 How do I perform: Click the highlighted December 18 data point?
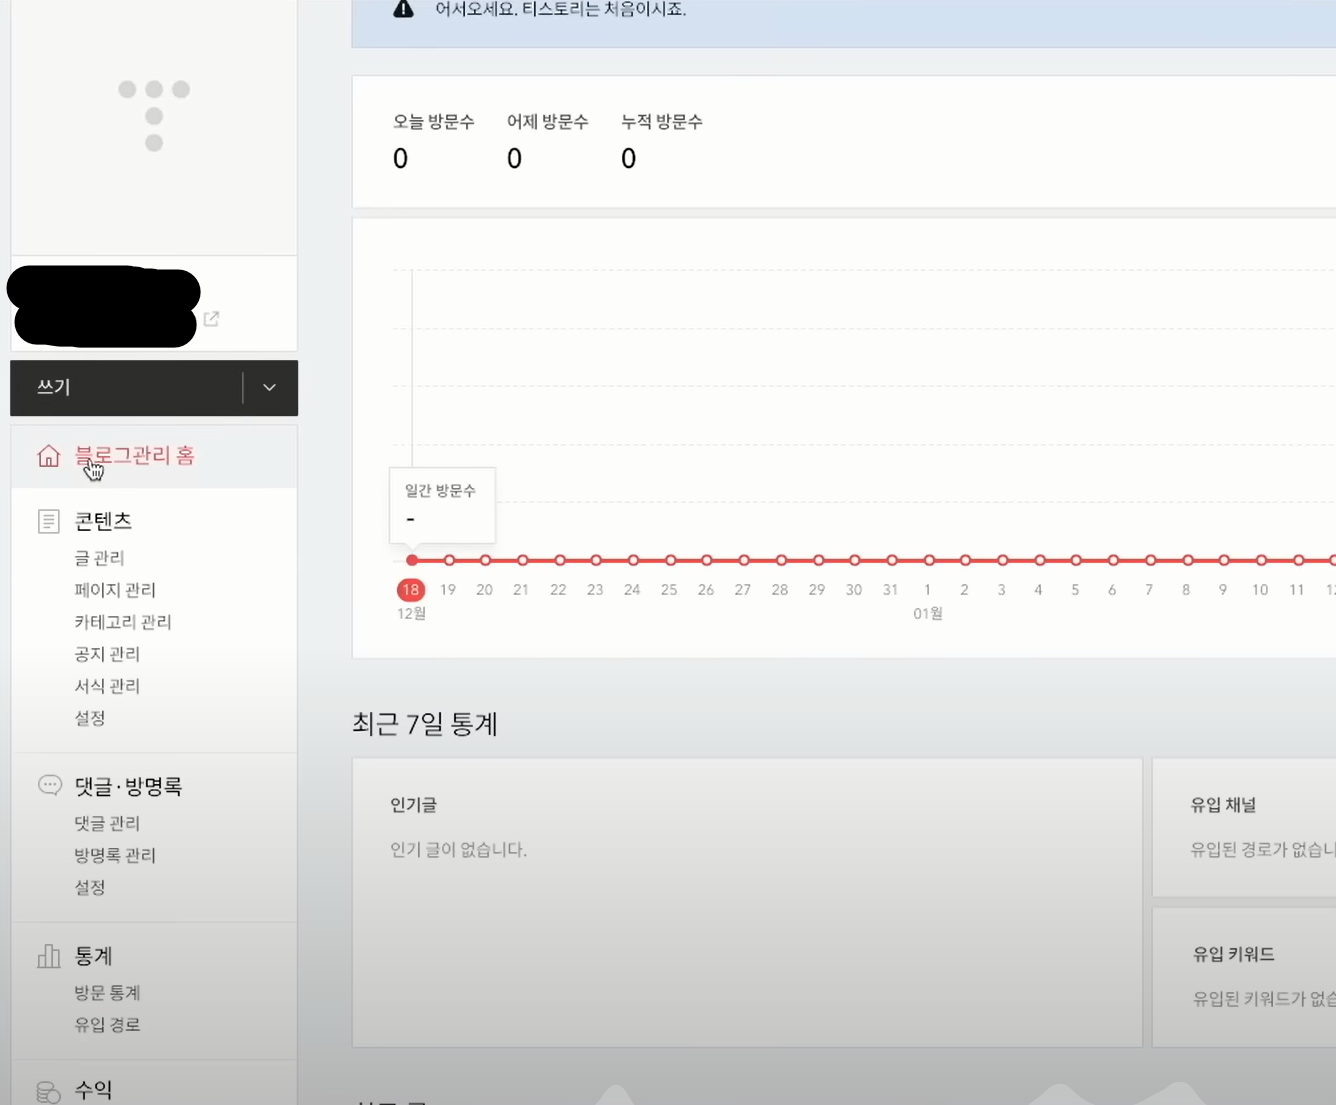pos(411,560)
